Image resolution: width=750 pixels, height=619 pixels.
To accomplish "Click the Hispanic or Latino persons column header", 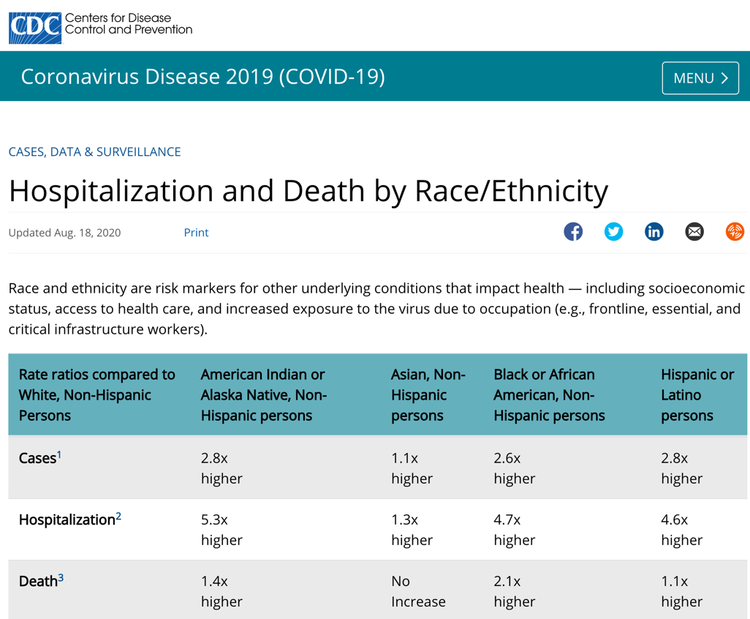I will tap(697, 395).
